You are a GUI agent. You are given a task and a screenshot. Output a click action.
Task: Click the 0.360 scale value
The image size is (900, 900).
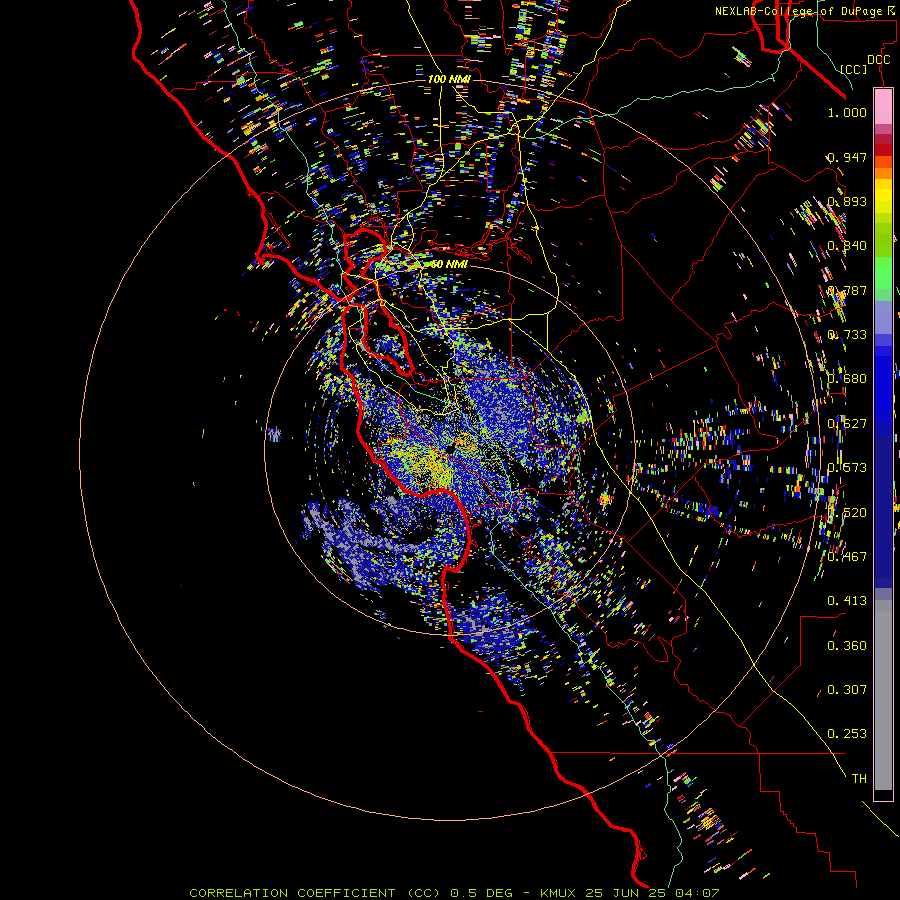[x=847, y=645]
